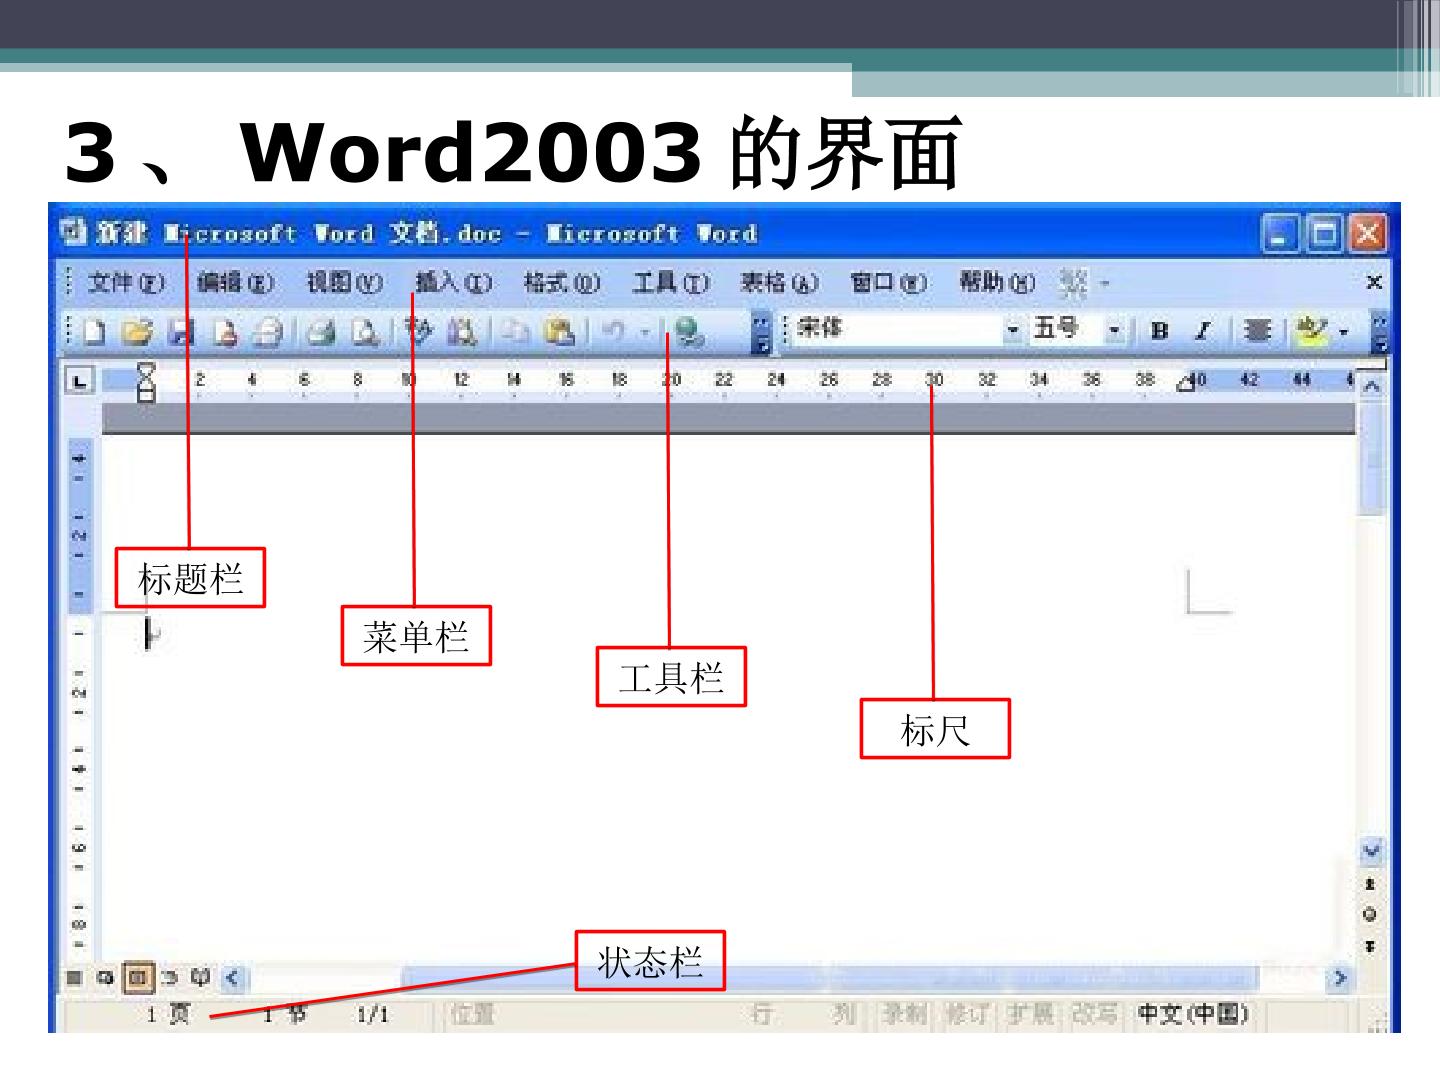
Task: Toggle center alignment button
Action: click(x=1257, y=330)
